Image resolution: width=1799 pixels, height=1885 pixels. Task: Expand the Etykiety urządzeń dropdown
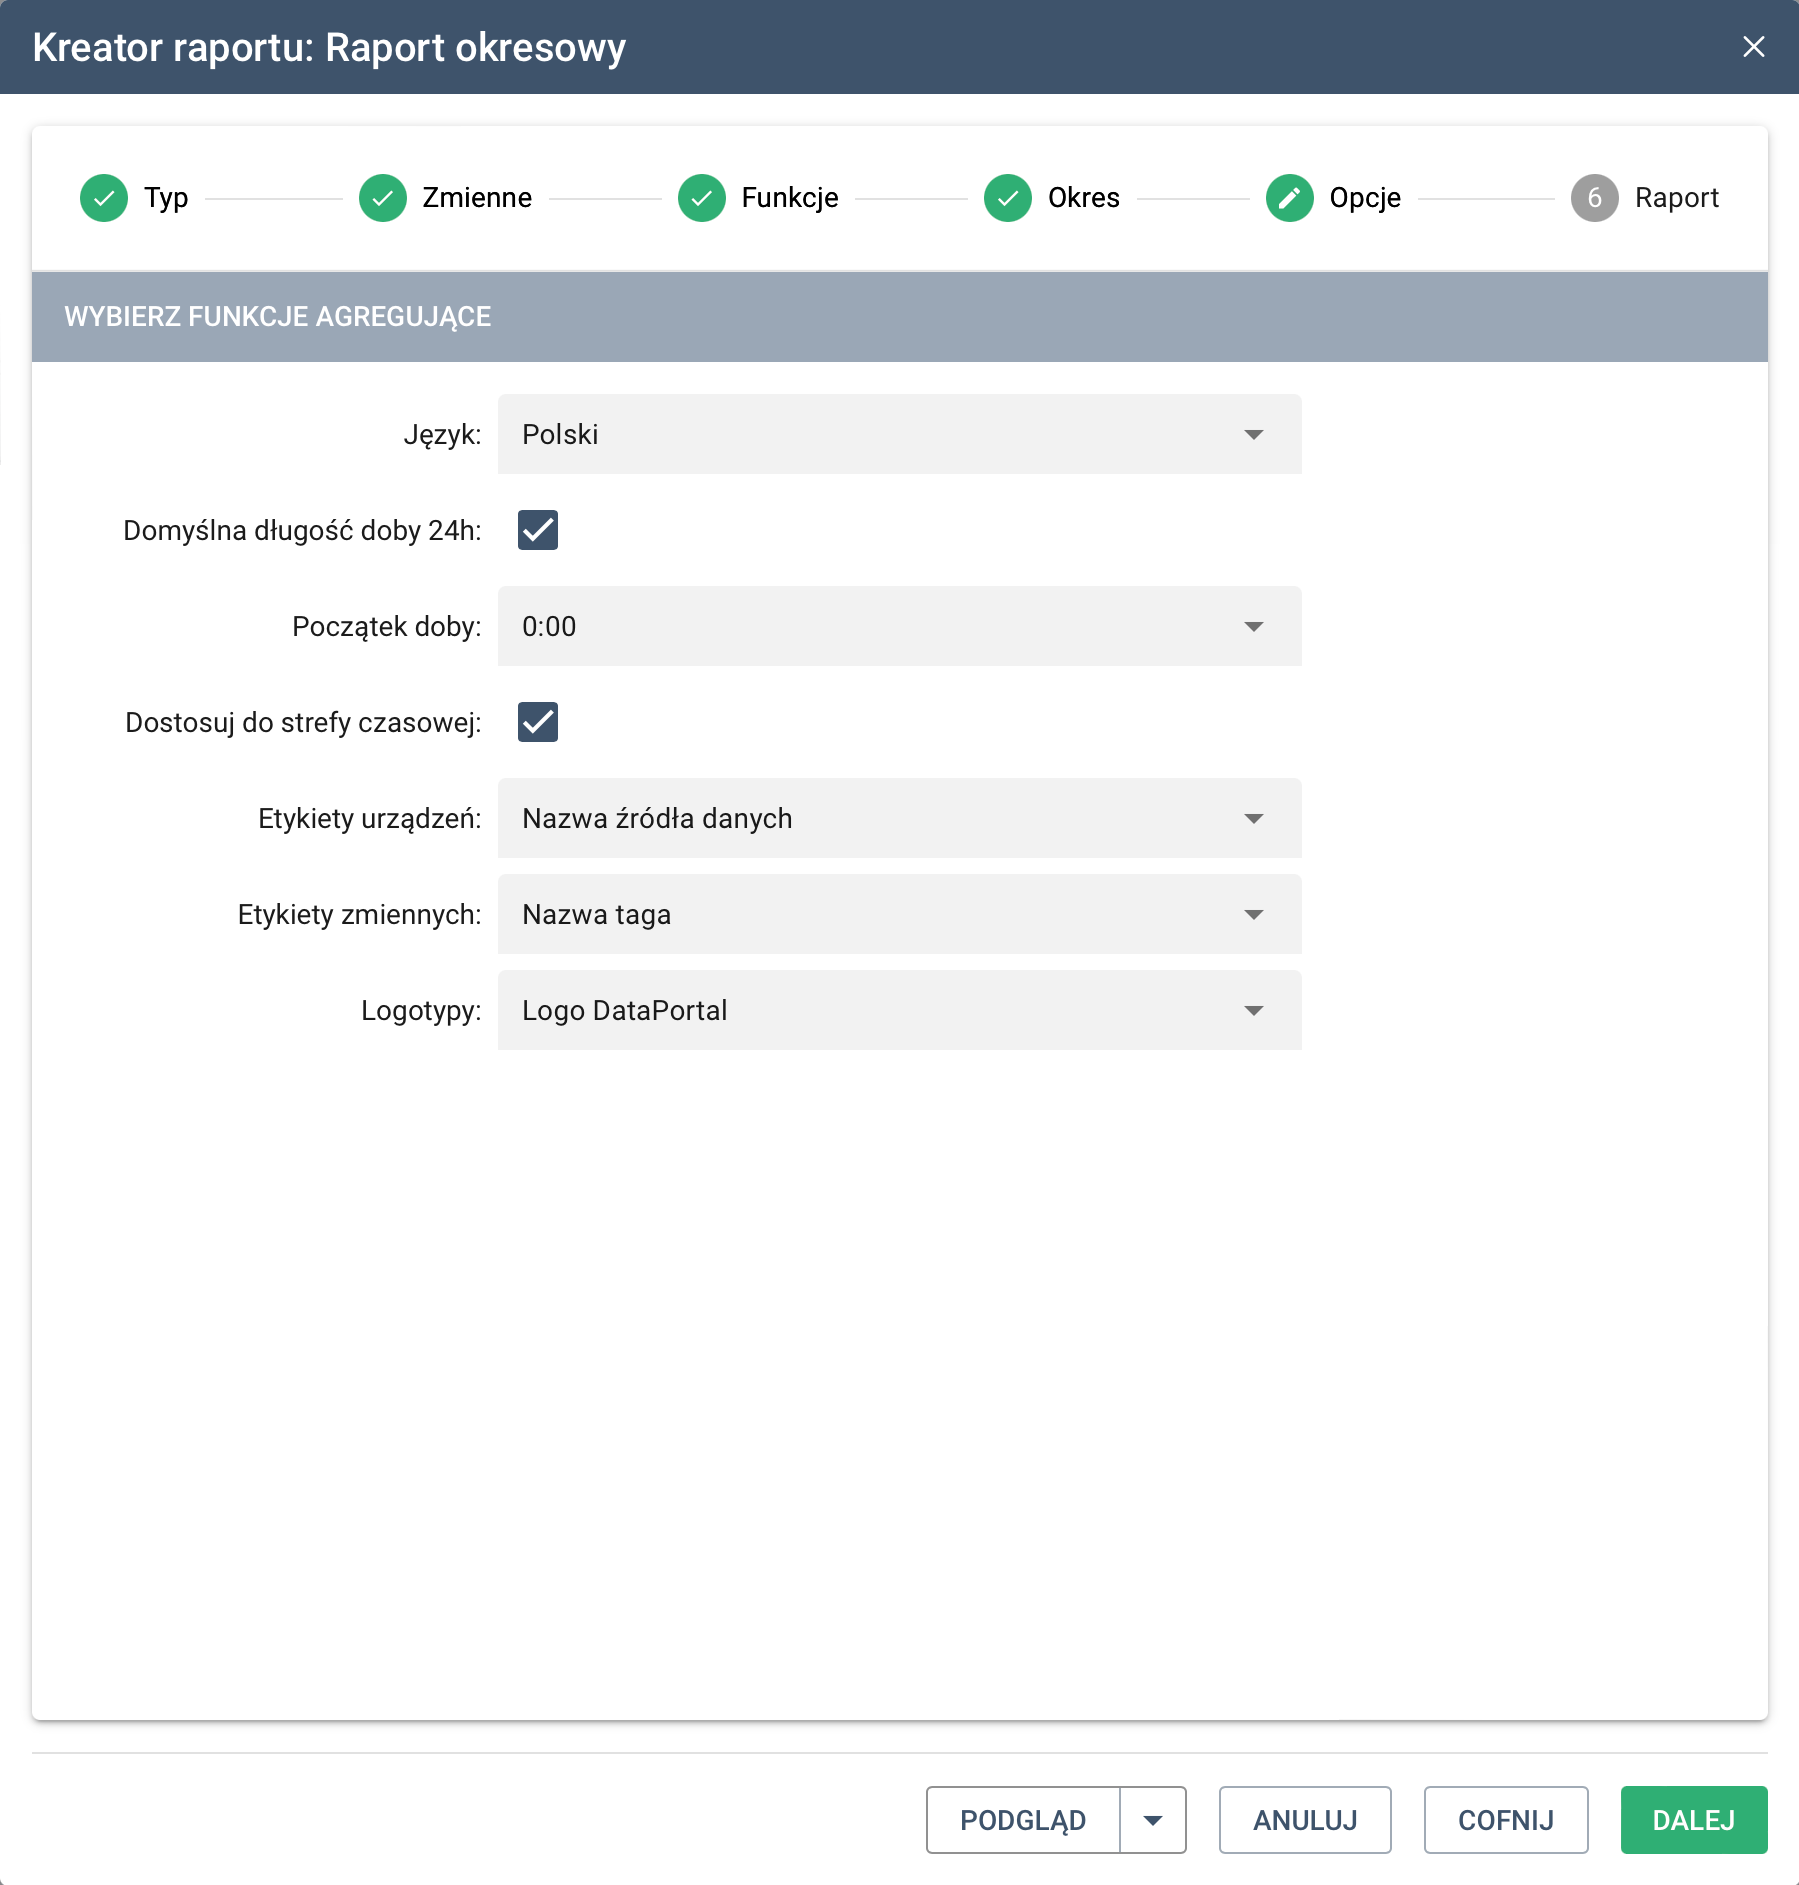pyautogui.click(x=900, y=818)
